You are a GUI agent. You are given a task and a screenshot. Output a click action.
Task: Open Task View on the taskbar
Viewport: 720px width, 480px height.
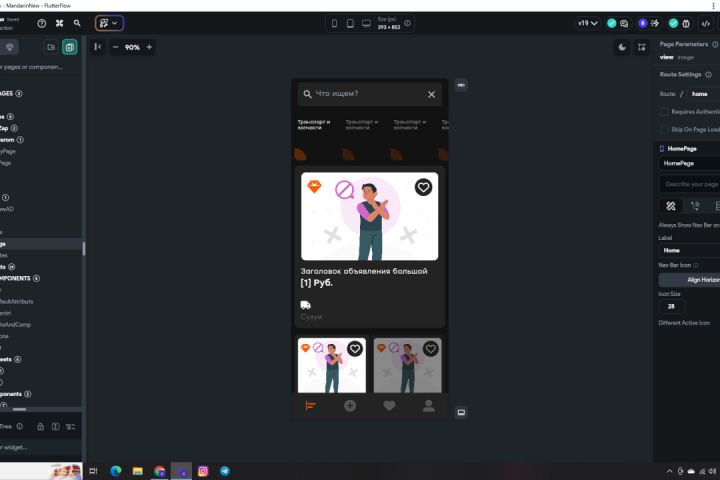click(x=93, y=471)
